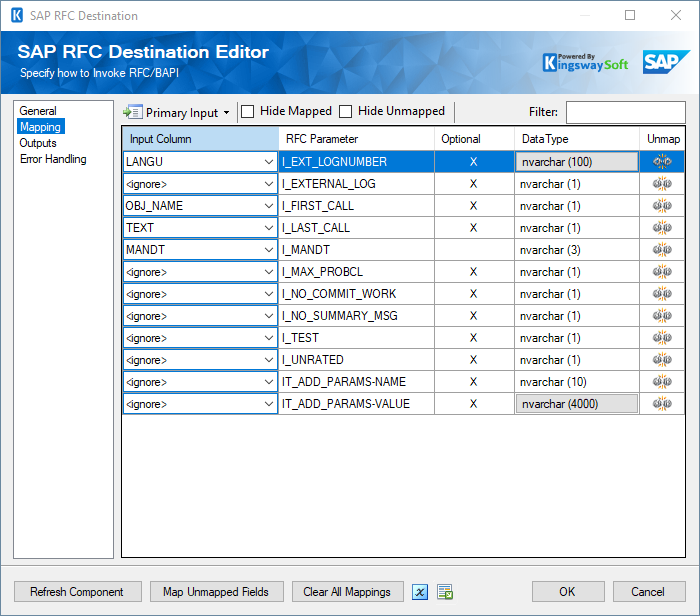Image resolution: width=700 pixels, height=616 pixels.
Task: Open TEXT input column dropdown
Action: tap(269, 228)
